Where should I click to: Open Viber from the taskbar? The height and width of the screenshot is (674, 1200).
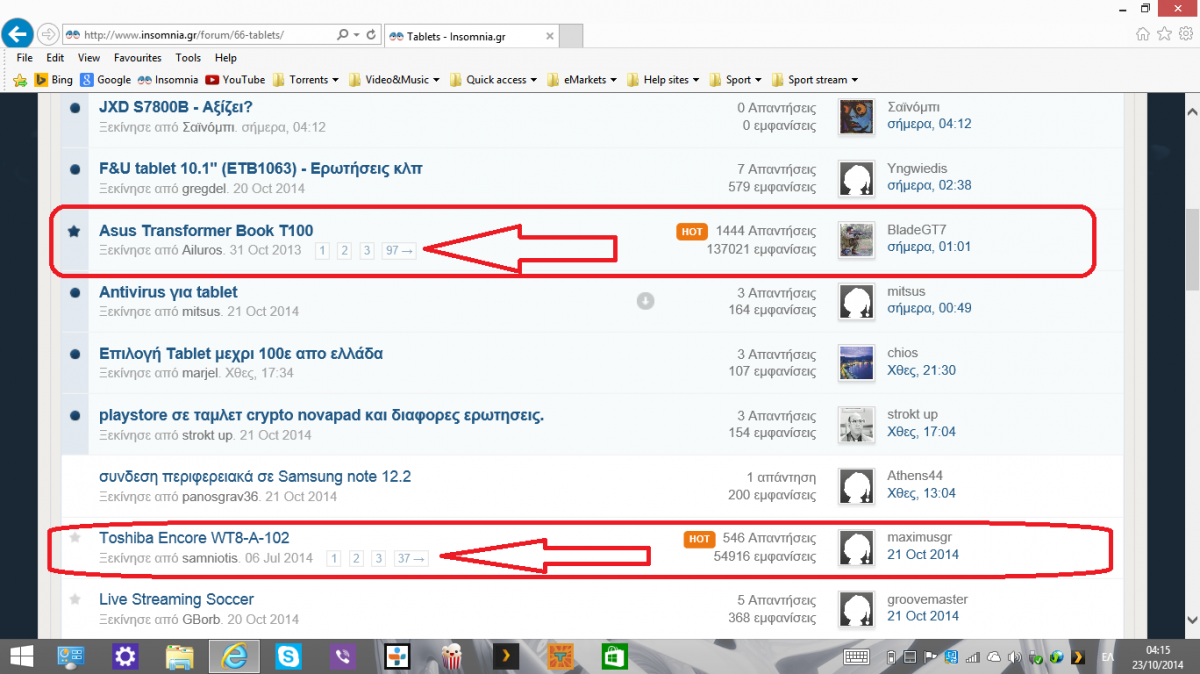pyautogui.click(x=344, y=656)
